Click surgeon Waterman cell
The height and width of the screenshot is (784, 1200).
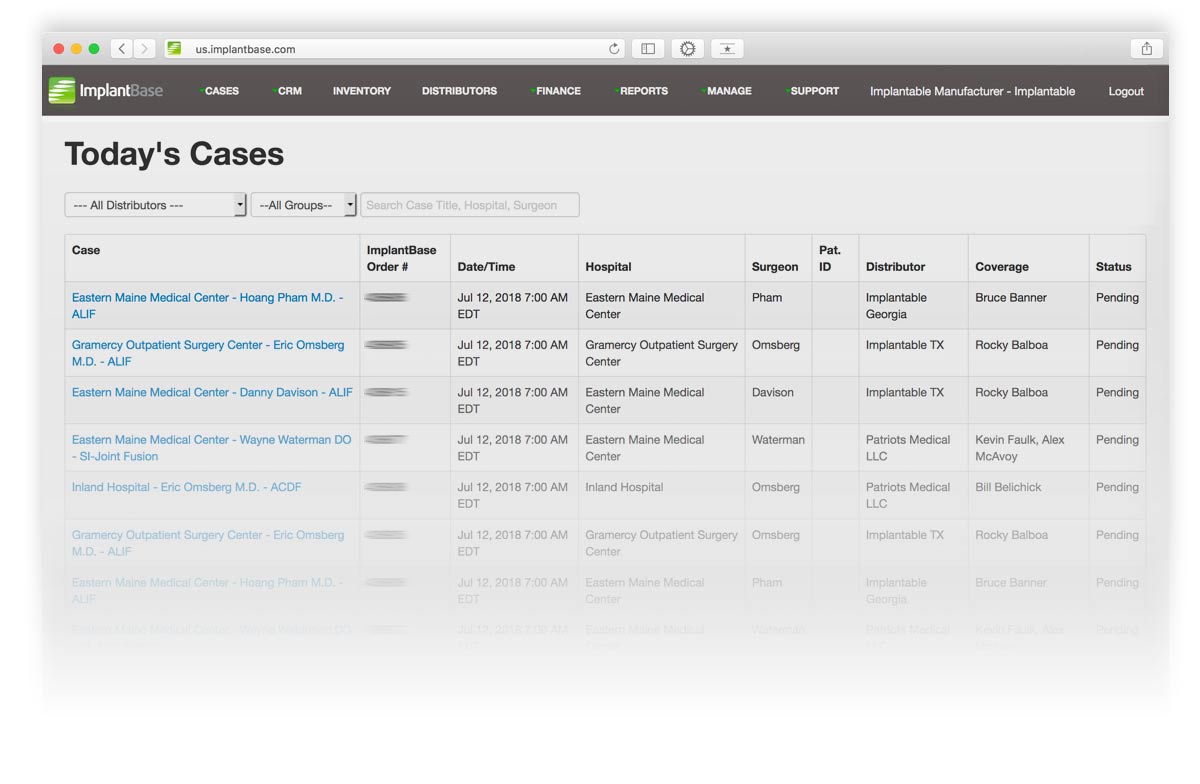tap(778, 440)
